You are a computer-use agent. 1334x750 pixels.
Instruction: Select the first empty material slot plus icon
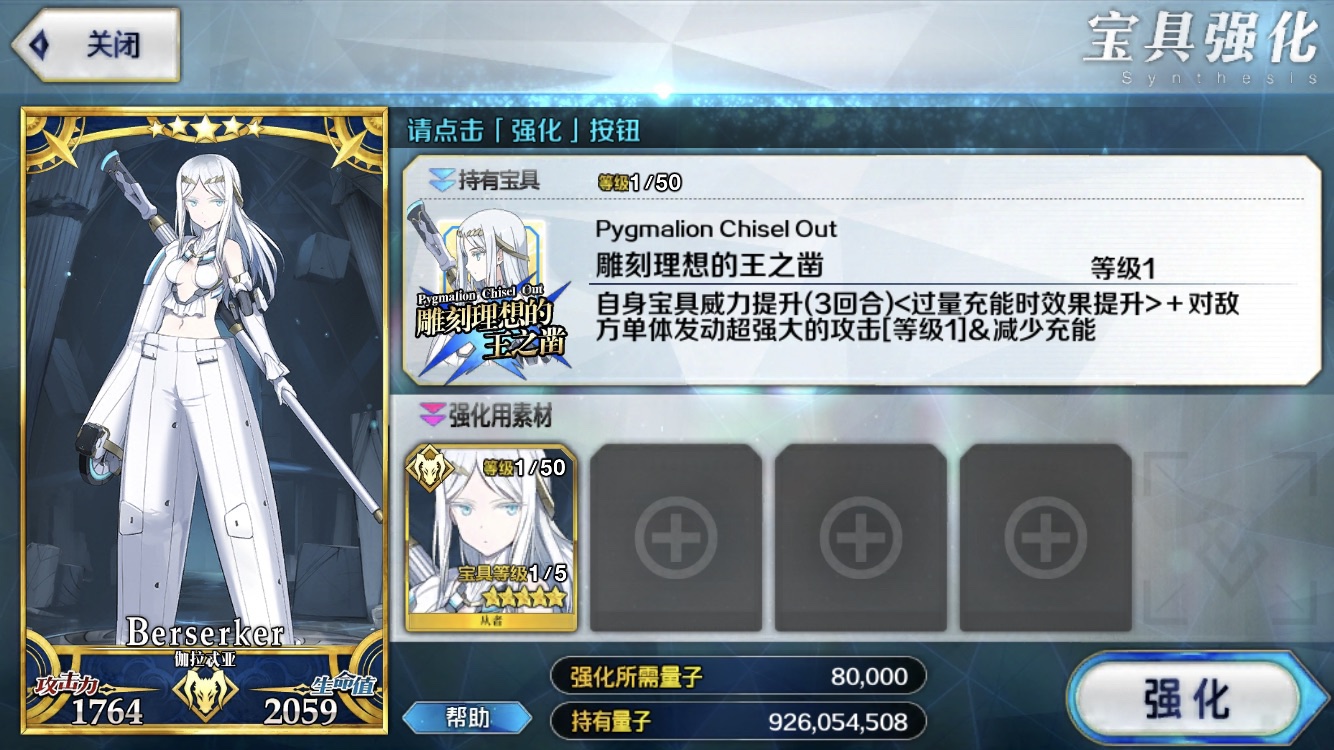pyautogui.click(x=676, y=538)
